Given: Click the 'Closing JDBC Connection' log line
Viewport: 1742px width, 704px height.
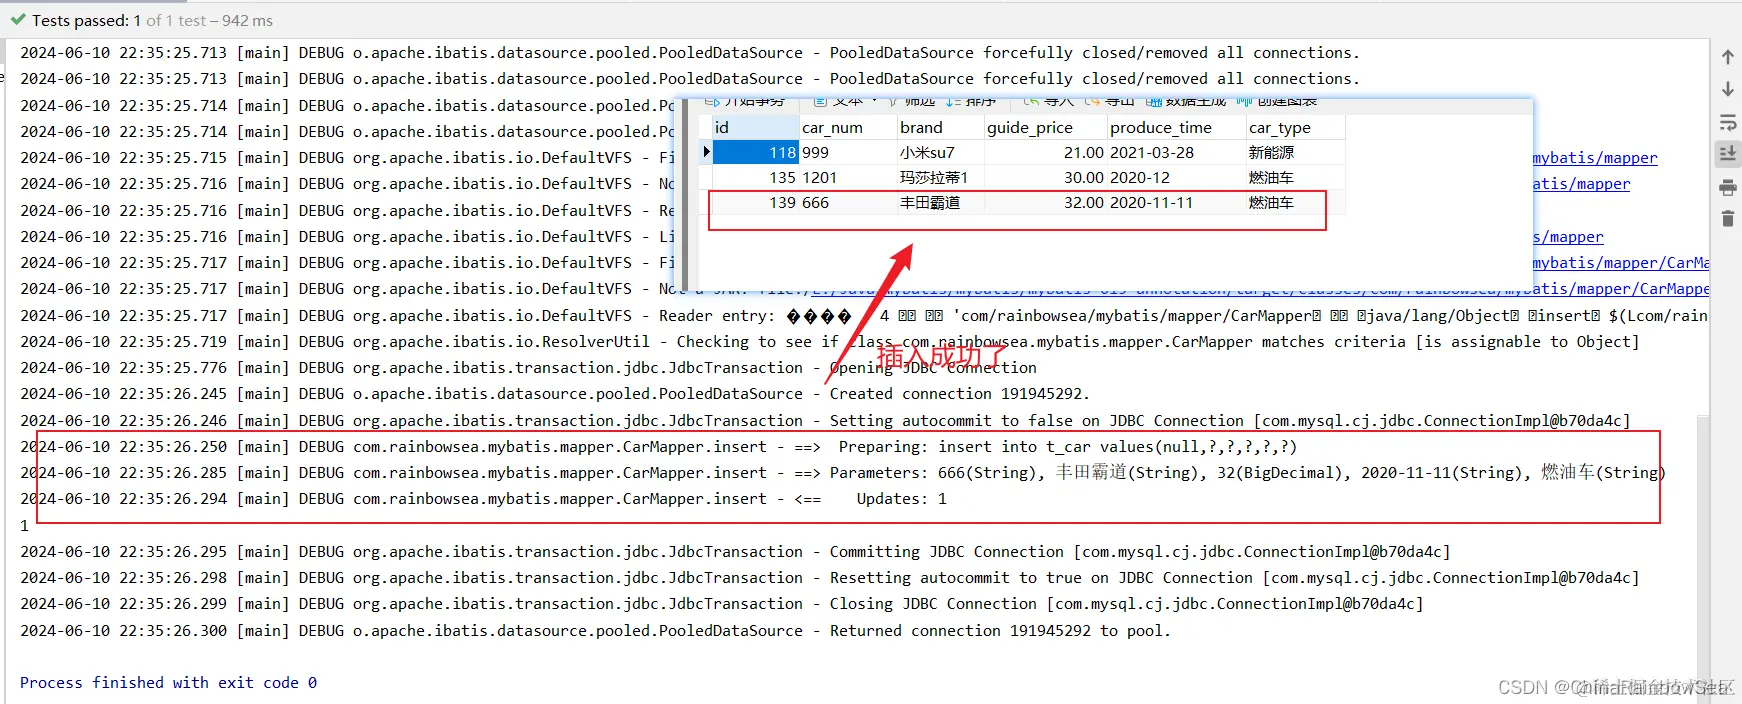Looking at the screenshot, I should [x=722, y=604].
